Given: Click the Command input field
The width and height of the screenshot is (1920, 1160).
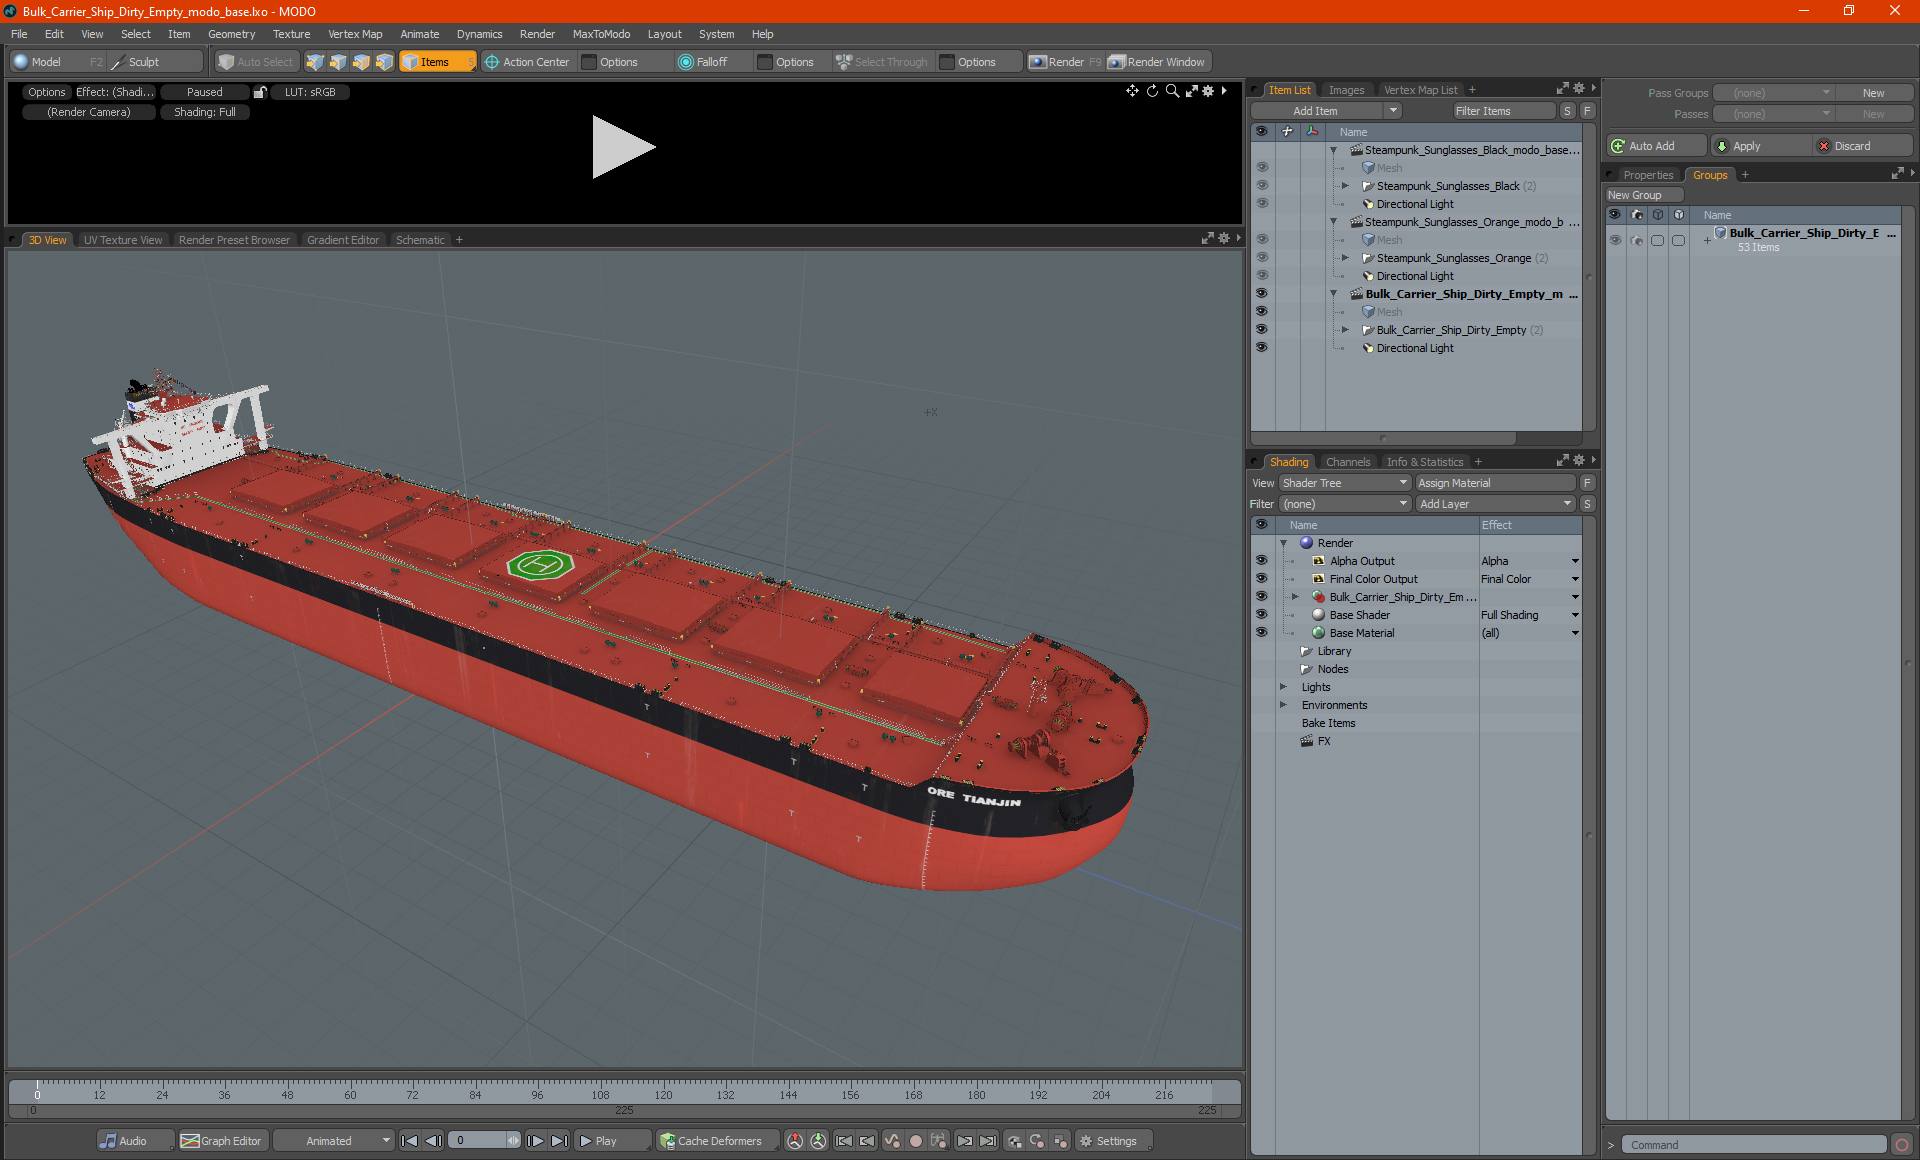Looking at the screenshot, I should coord(1755,1145).
